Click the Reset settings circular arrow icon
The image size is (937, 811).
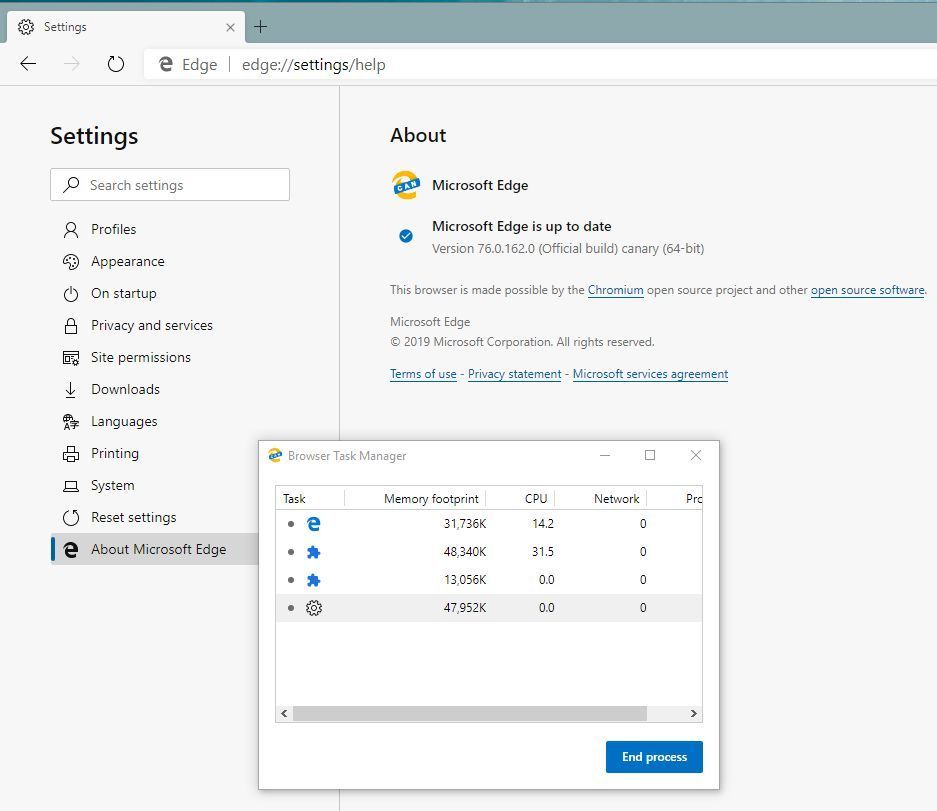(71, 518)
